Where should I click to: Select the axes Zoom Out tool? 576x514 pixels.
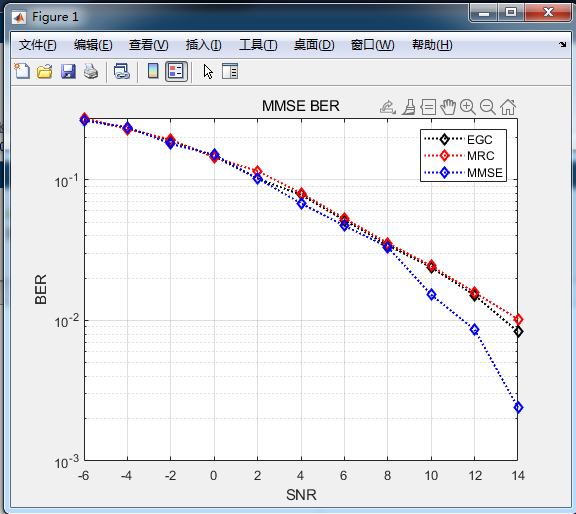tap(488, 107)
